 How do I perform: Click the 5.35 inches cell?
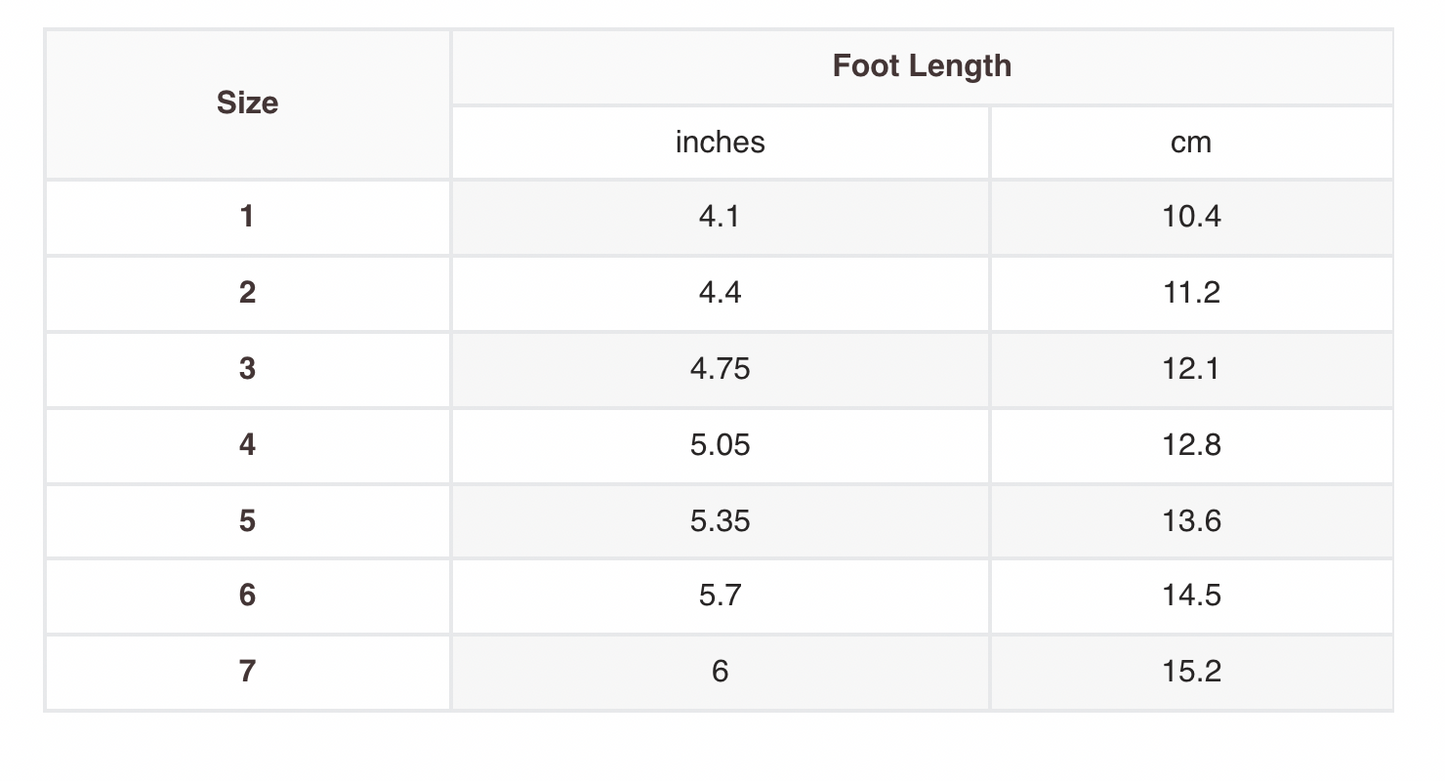pos(720,520)
